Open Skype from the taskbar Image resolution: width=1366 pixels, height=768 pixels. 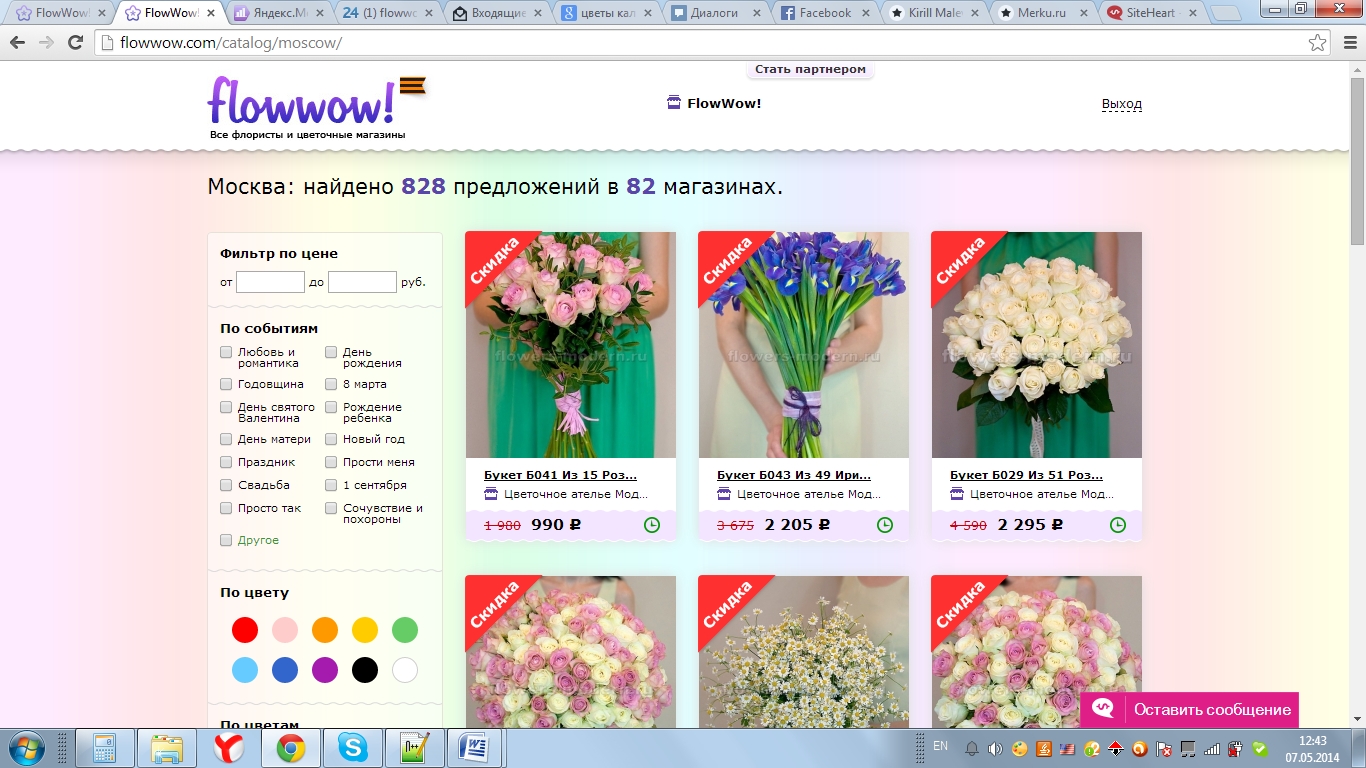(351, 747)
